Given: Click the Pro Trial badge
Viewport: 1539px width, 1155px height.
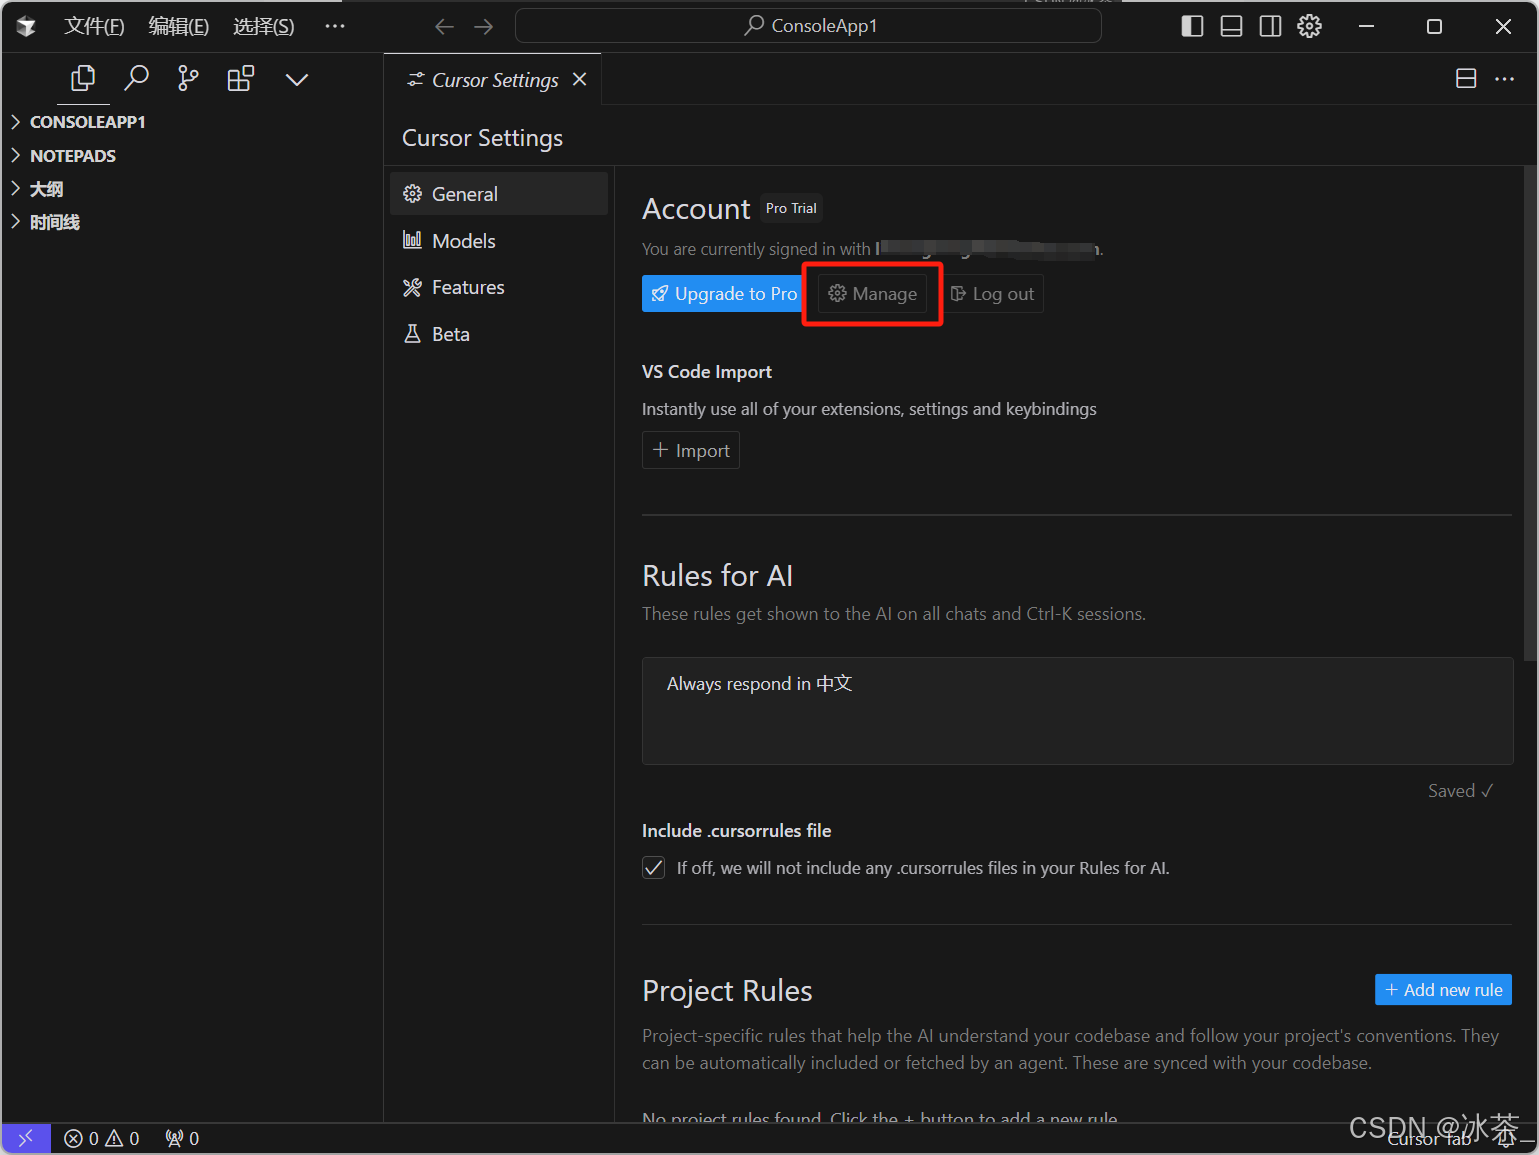Looking at the screenshot, I should pos(791,208).
